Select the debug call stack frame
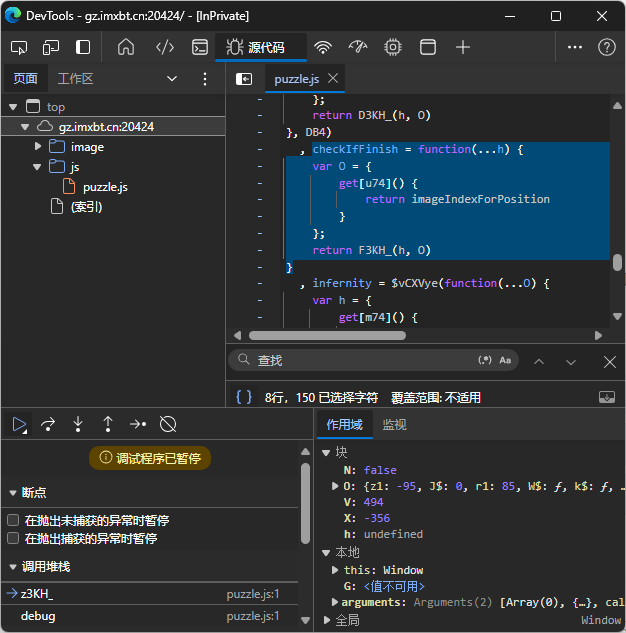The width and height of the screenshot is (626, 633). click(38, 616)
